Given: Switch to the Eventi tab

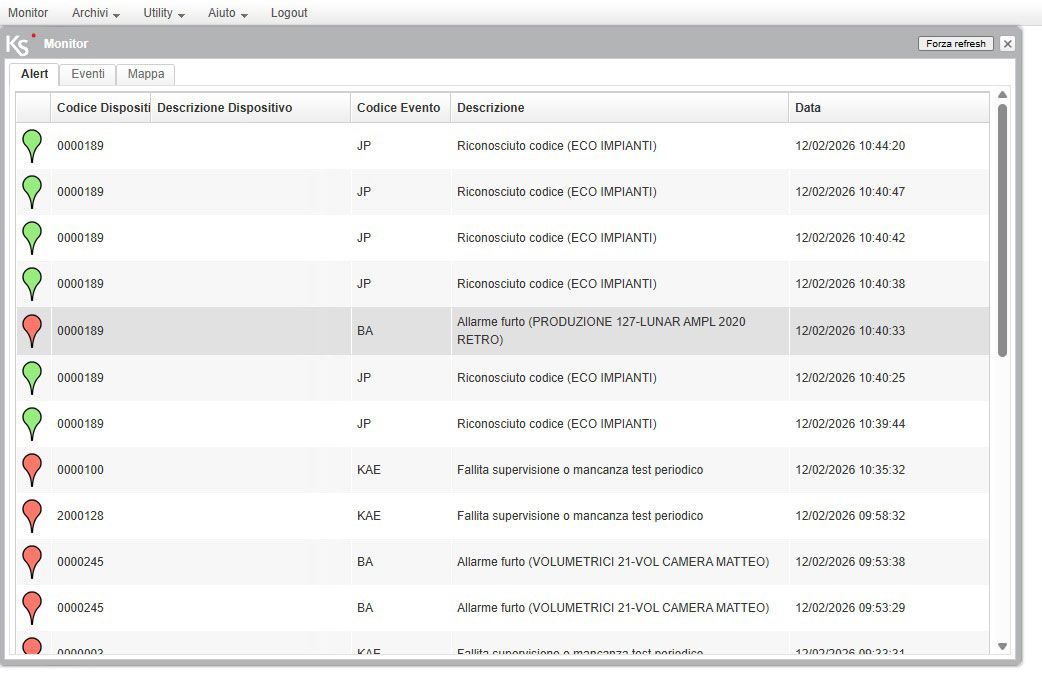Looking at the screenshot, I should 88,74.
